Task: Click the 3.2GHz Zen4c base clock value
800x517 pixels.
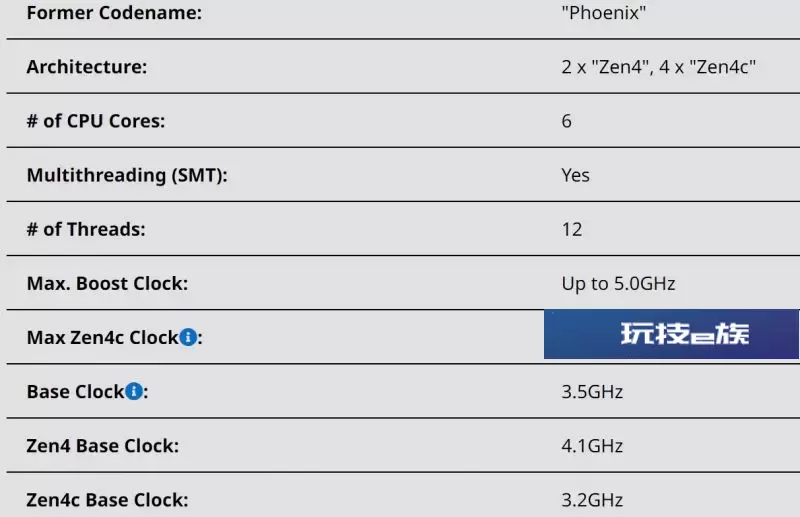Action: tap(592, 500)
